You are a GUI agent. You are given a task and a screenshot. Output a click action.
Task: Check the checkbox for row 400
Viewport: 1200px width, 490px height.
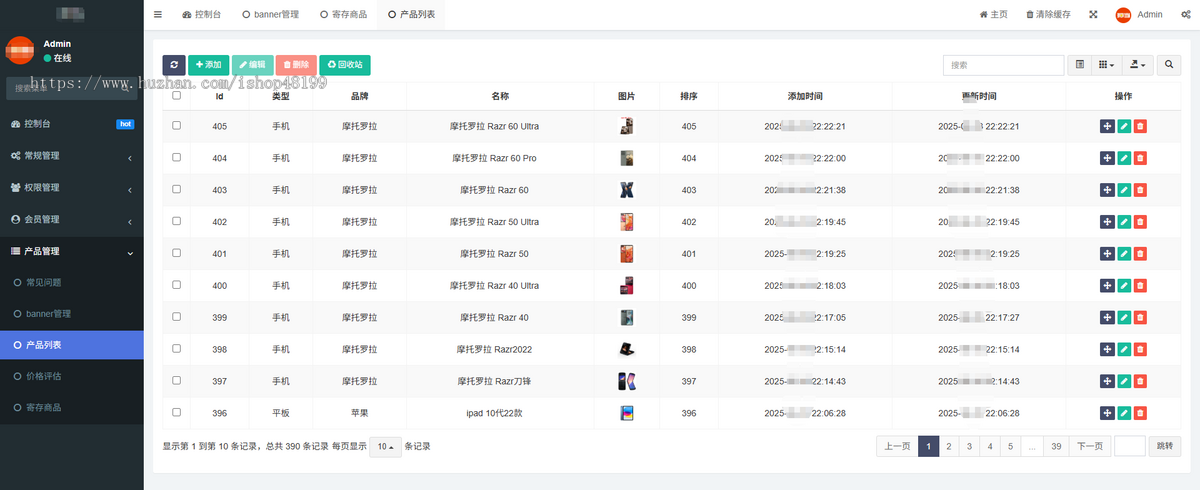point(177,286)
